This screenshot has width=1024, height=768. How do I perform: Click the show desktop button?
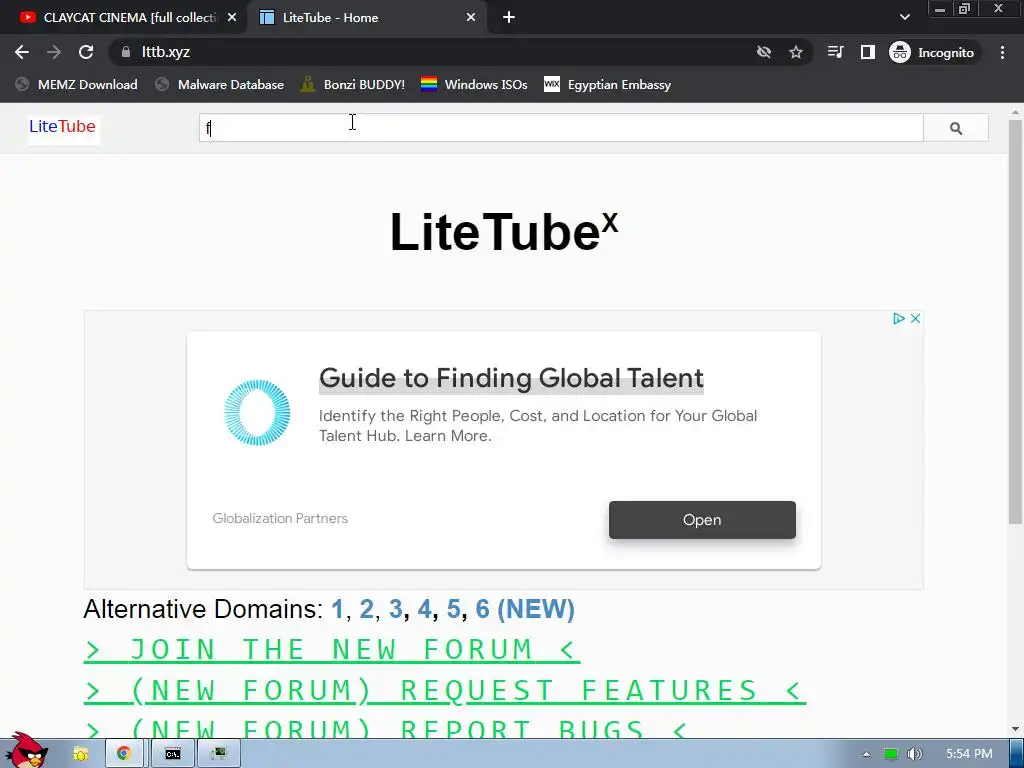1016,754
